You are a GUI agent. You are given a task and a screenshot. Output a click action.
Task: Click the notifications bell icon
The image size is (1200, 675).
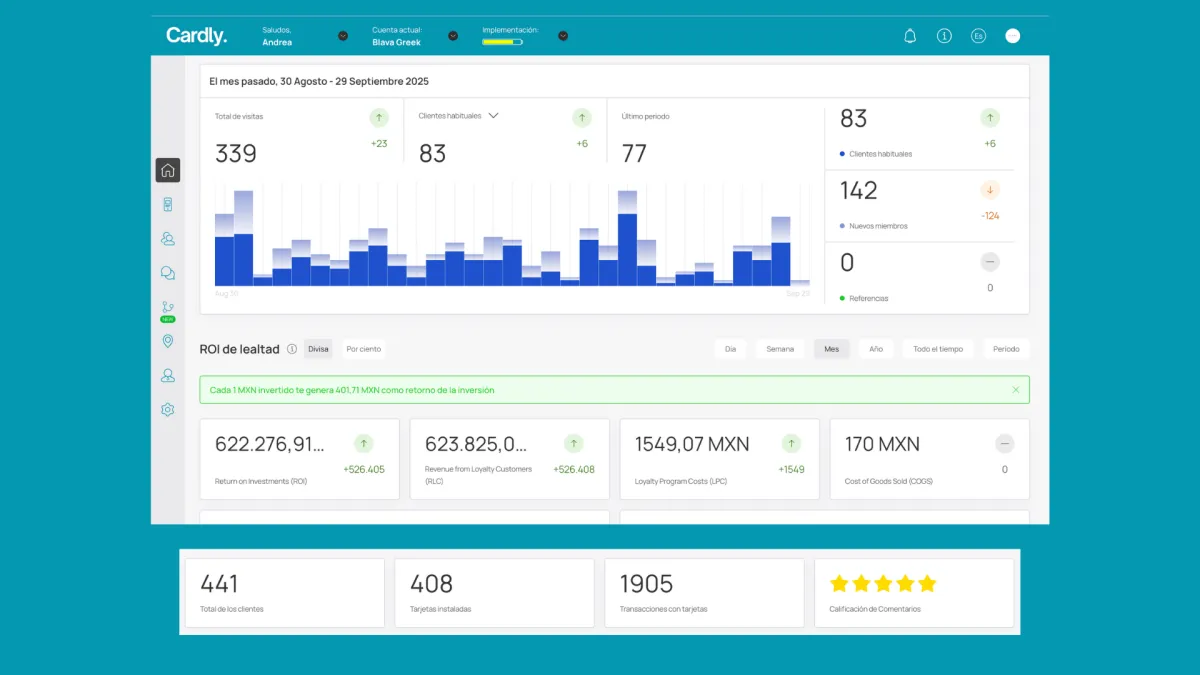pyautogui.click(x=910, y=36)
